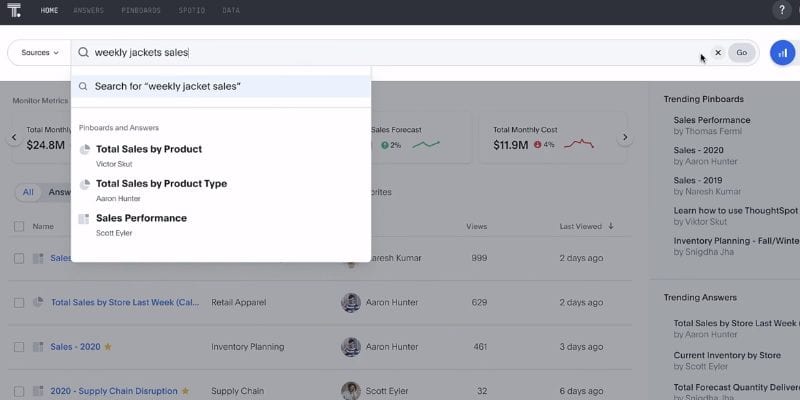Click pinboard icon for Sales Performance suggestion
Viewport: 800px width, 400px height.
pyautogui.click(x=84, y=219)
